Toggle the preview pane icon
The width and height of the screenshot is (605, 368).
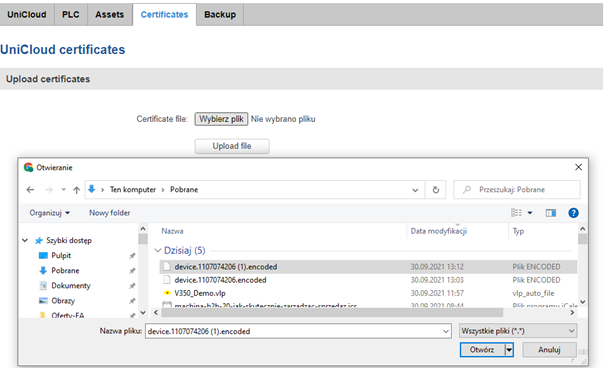pyautogui.click(x=551, y=213)
